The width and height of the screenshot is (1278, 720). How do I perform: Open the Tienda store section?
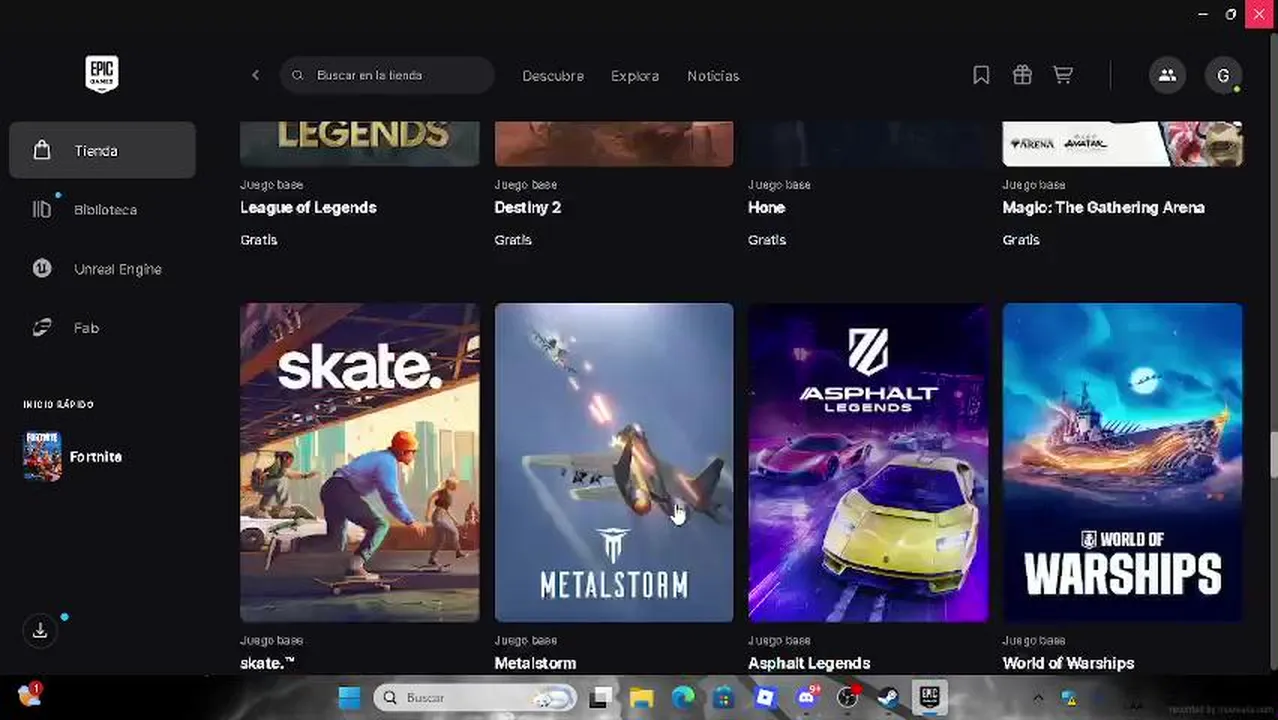point(102,150)
